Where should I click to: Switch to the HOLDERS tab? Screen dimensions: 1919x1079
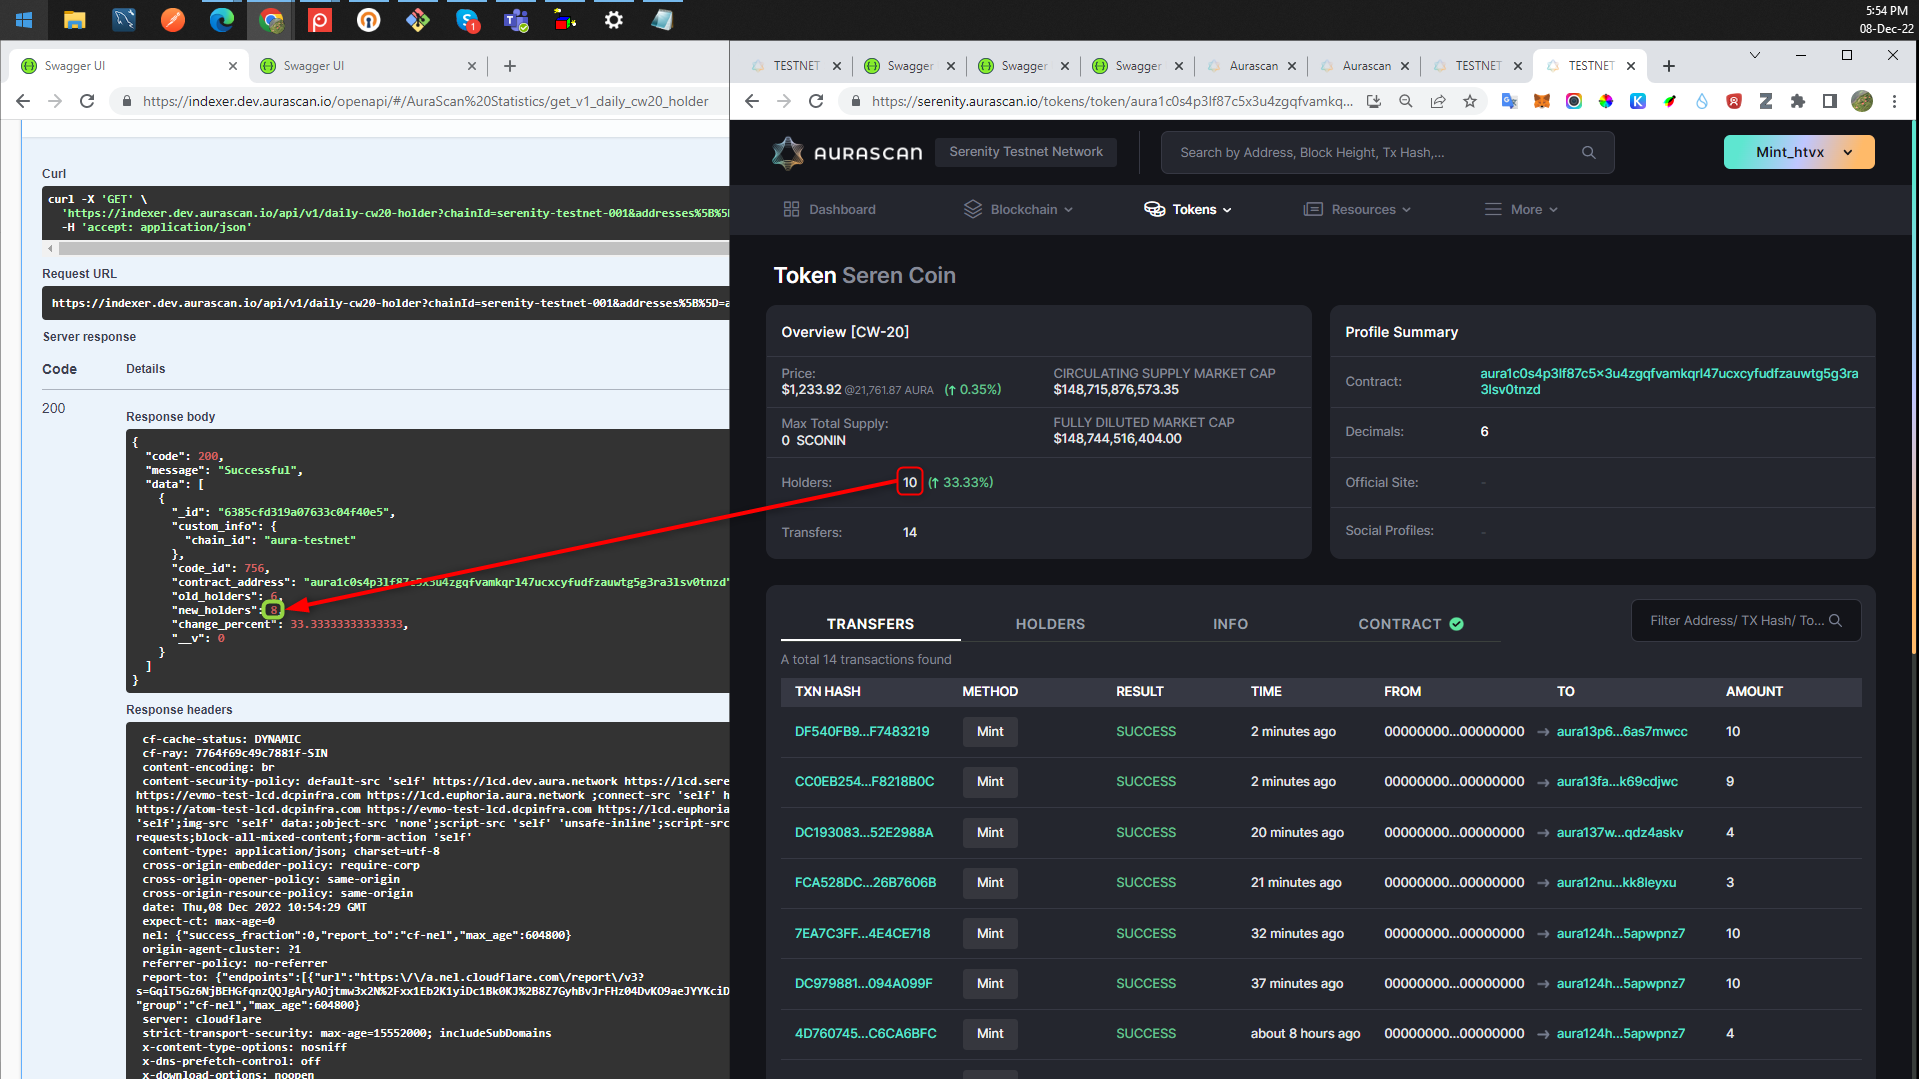coord(1050,624)
